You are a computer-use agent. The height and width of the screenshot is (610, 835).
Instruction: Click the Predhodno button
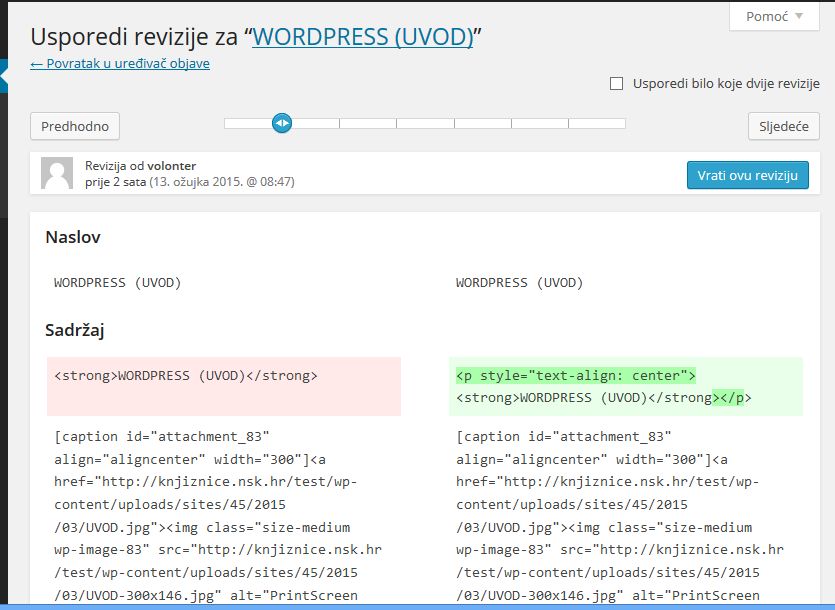point(75,126)
